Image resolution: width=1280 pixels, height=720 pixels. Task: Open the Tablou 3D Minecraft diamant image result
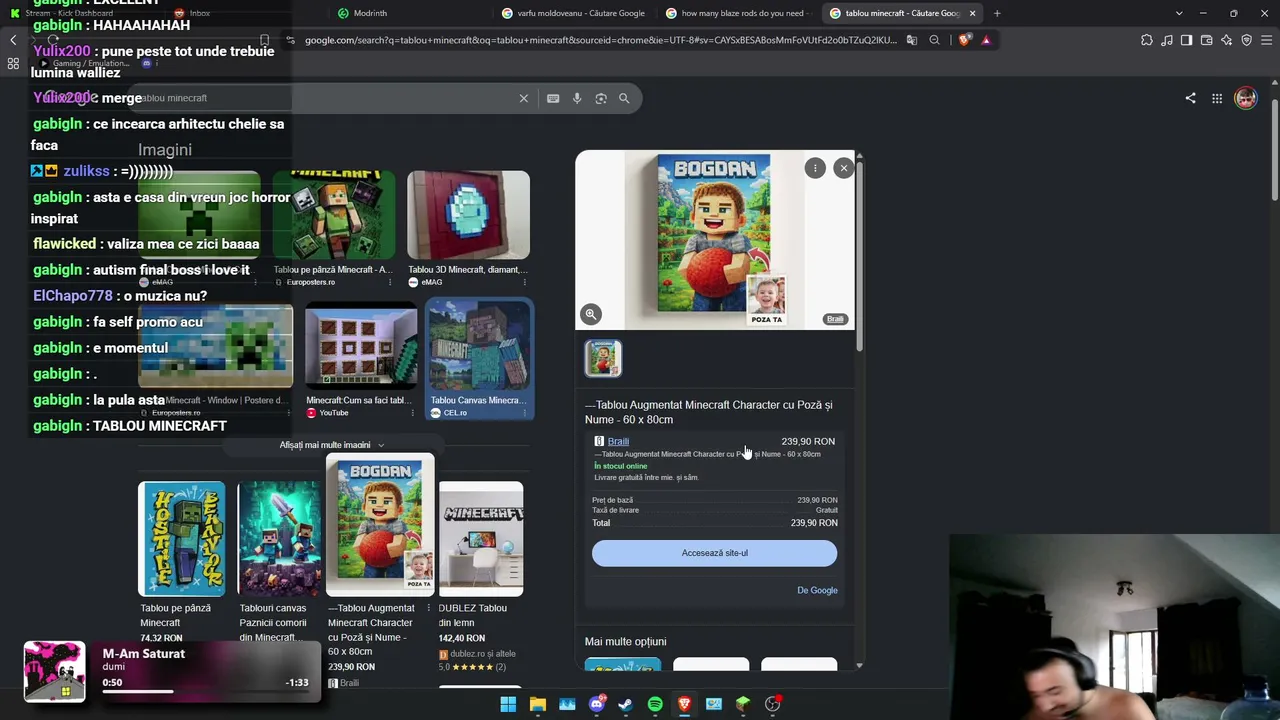(x=468, y=227)
